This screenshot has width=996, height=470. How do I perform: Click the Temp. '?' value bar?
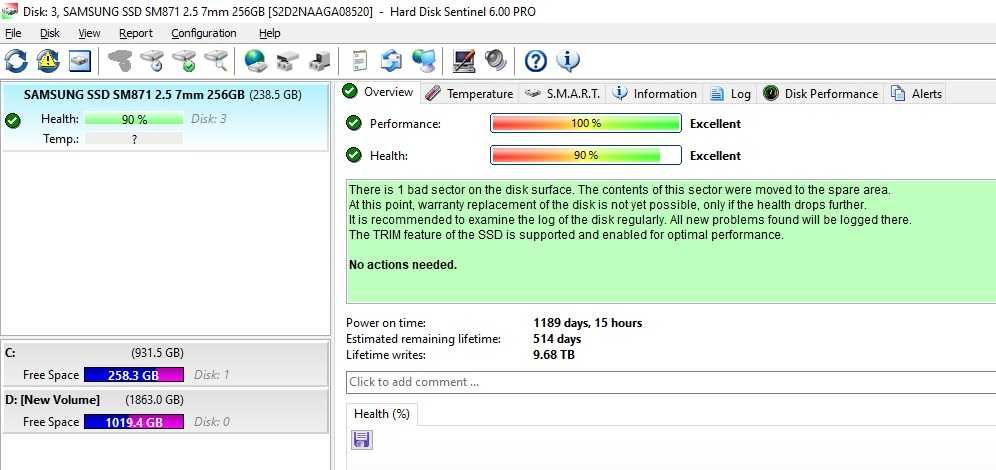pos(133,138)
